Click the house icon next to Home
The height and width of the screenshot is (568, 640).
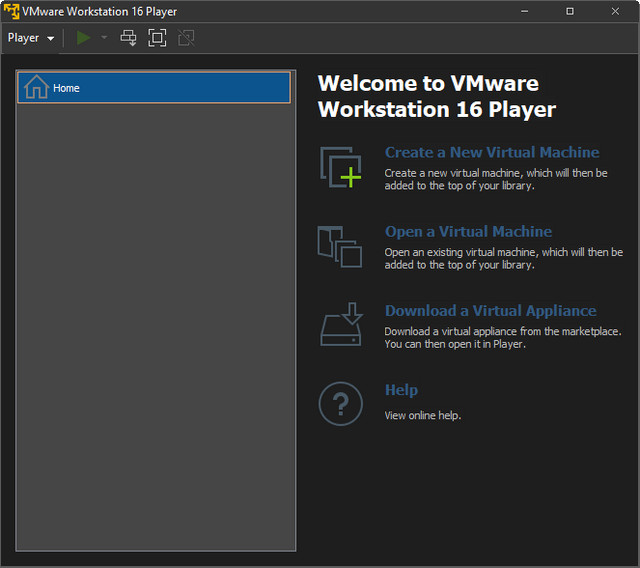click(35, 88)
